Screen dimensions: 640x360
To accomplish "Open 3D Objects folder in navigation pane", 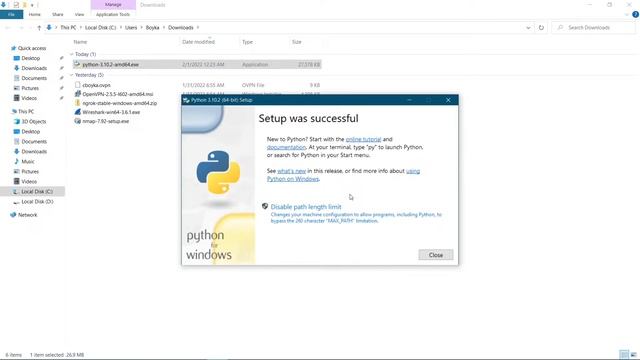I will click(33, 122).
